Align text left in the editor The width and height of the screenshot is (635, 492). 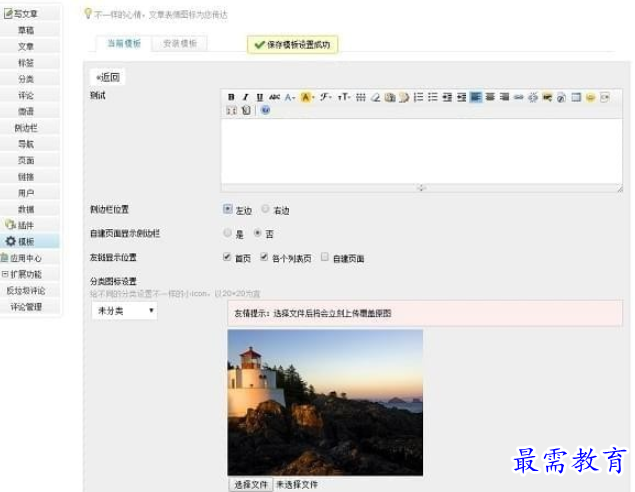pyautogui.click(x=476, y=97)
